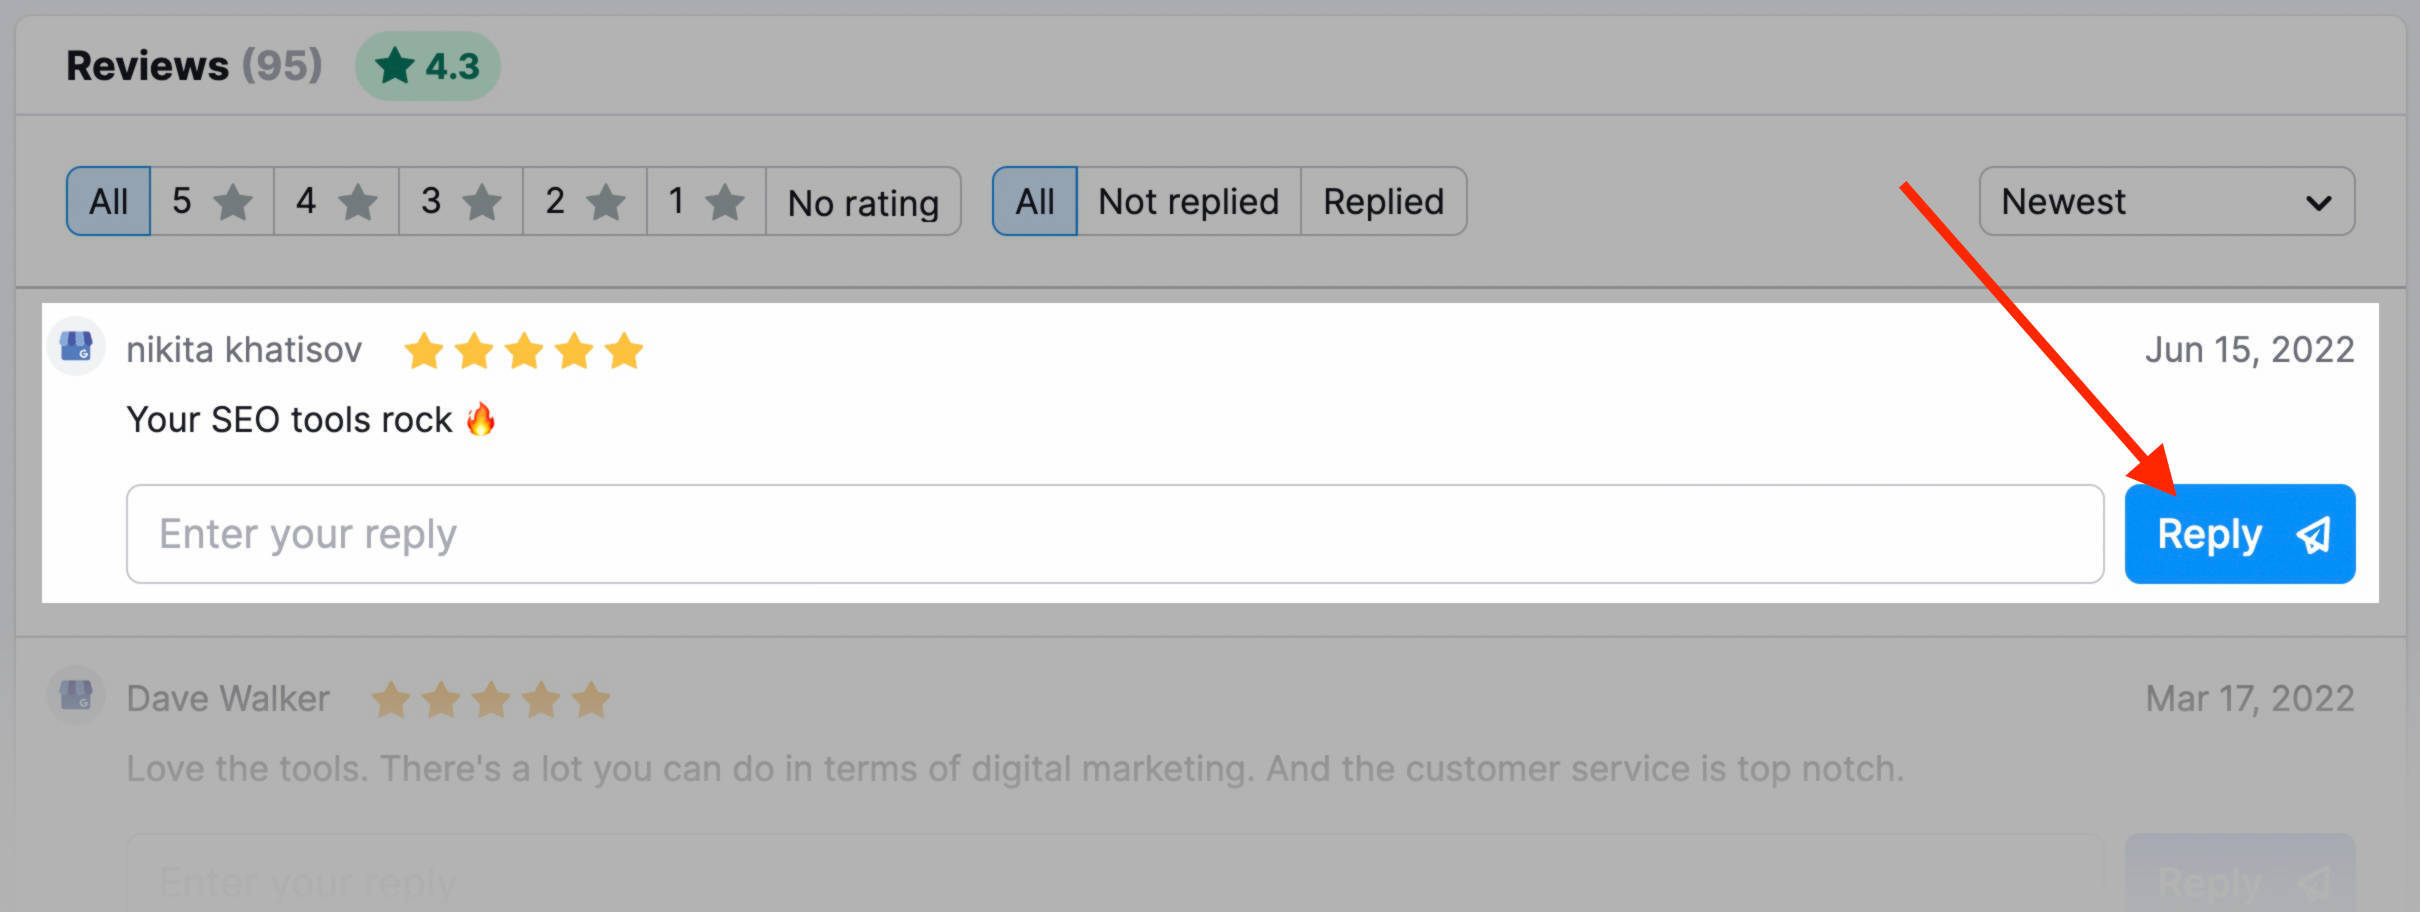
Task: Filter reviews by 5 stars
Action: [x=212, y=202]
